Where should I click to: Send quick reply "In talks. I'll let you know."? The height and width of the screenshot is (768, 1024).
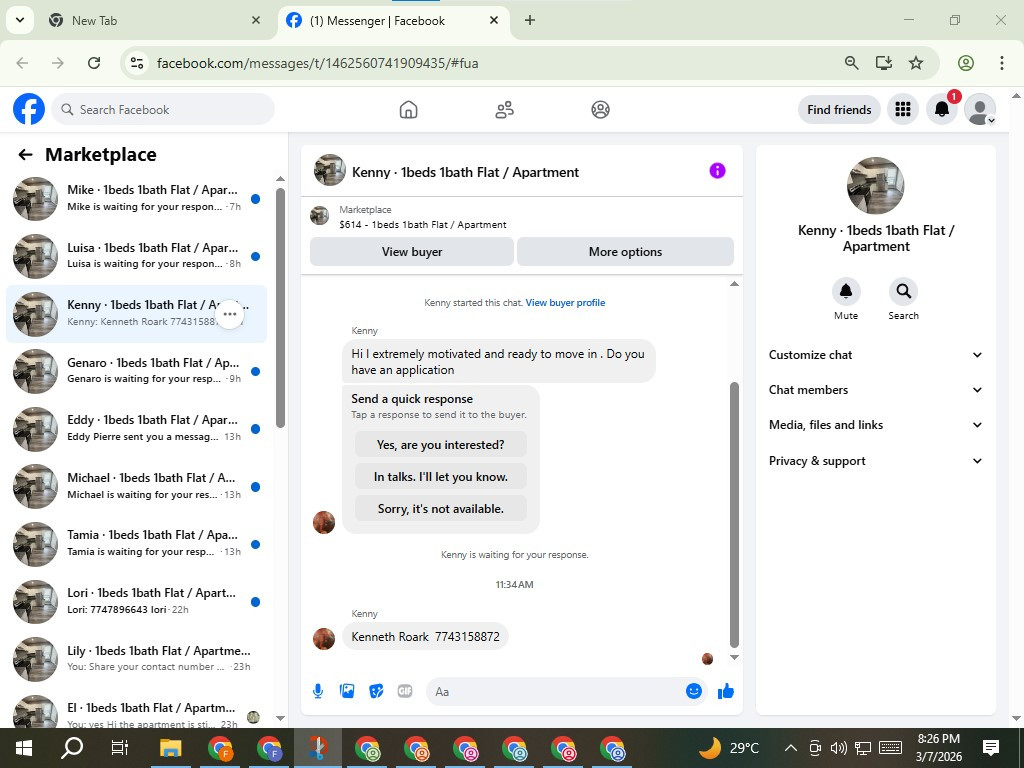(x=441, y=477)
